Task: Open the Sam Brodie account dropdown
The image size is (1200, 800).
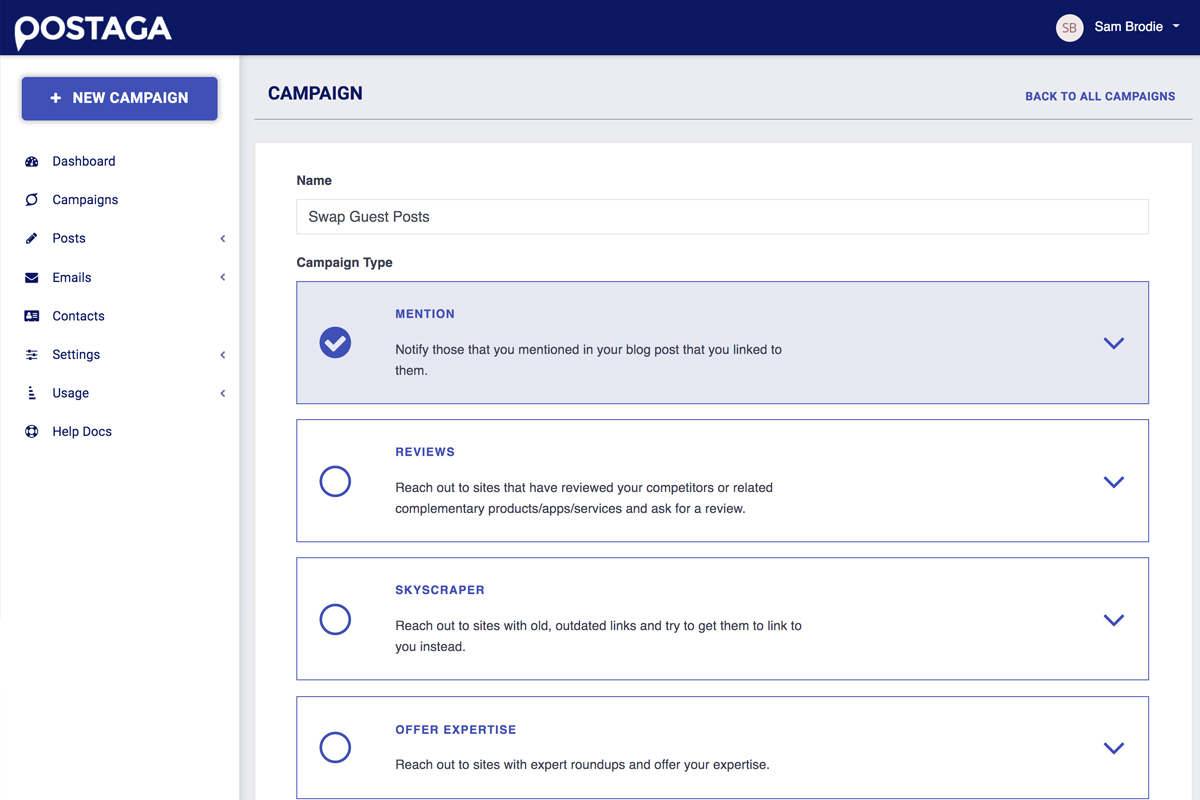Action: pos(1137,27)
